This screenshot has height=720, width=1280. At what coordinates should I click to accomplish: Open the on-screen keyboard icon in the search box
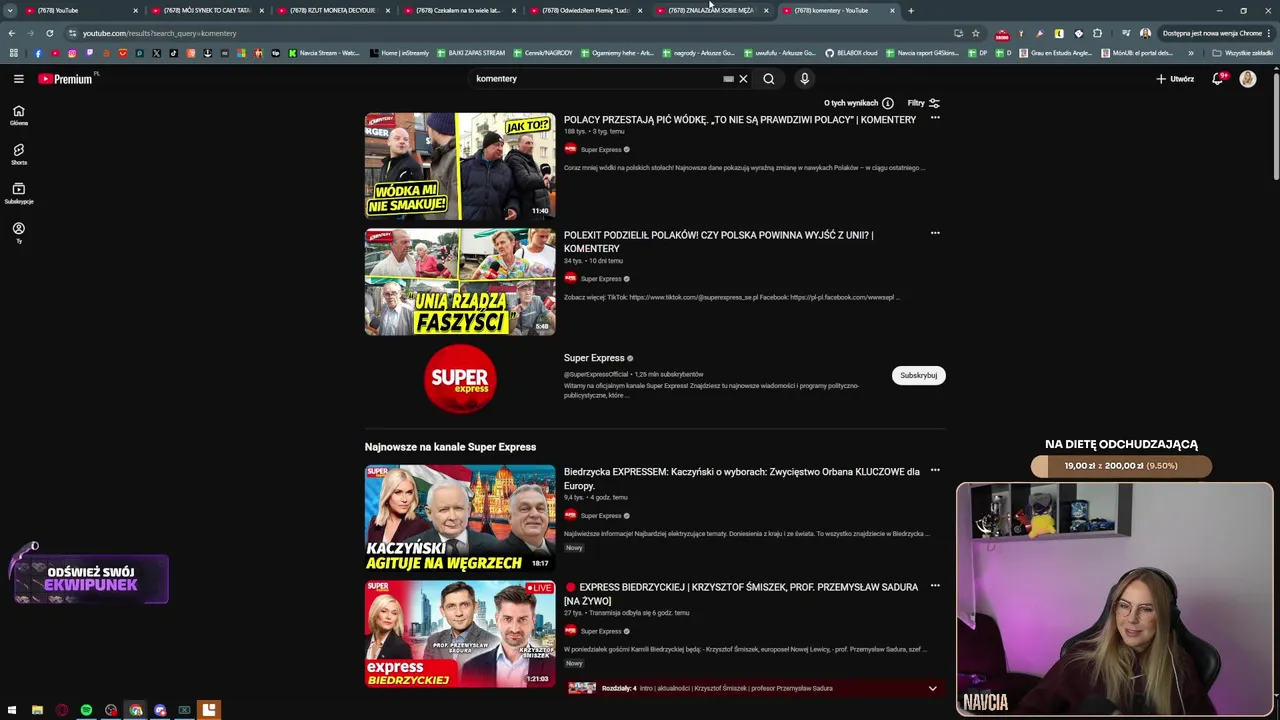pyautogui.click(x=728, y=79)
